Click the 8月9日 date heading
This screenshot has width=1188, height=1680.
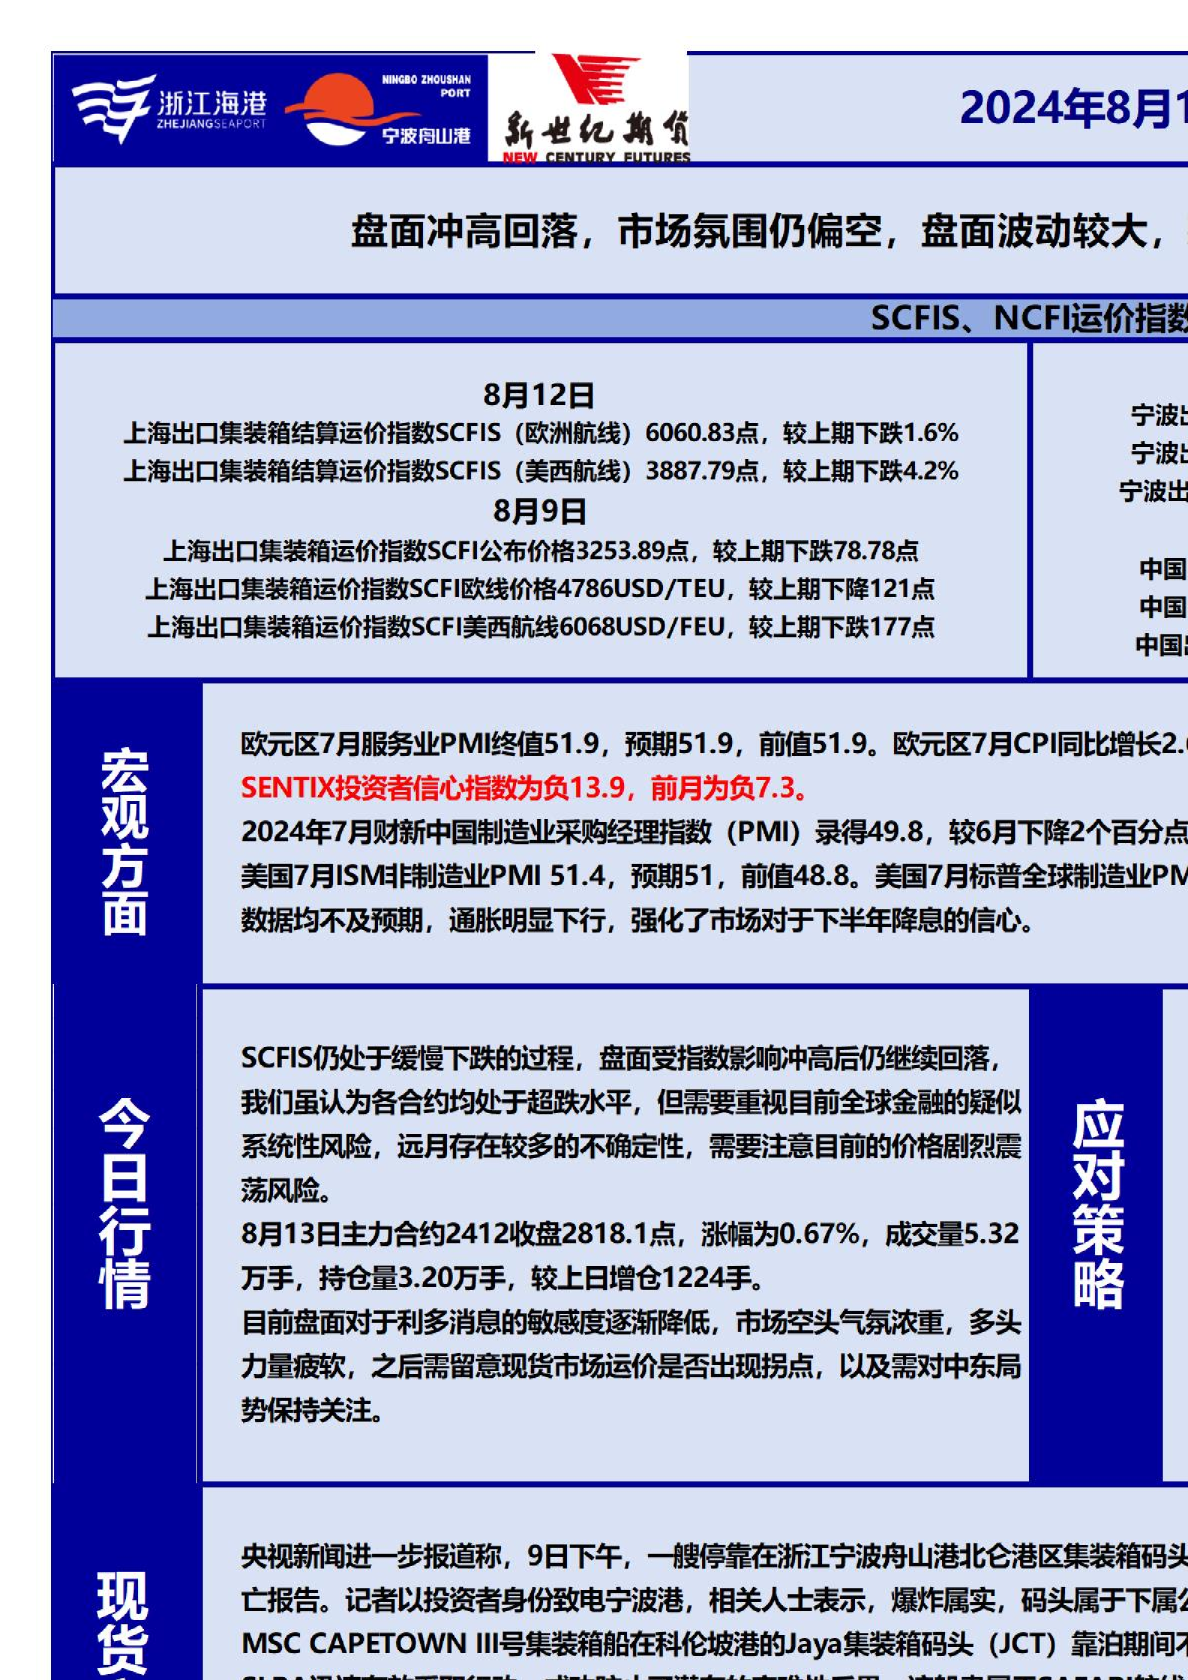[x=539, y=511]
